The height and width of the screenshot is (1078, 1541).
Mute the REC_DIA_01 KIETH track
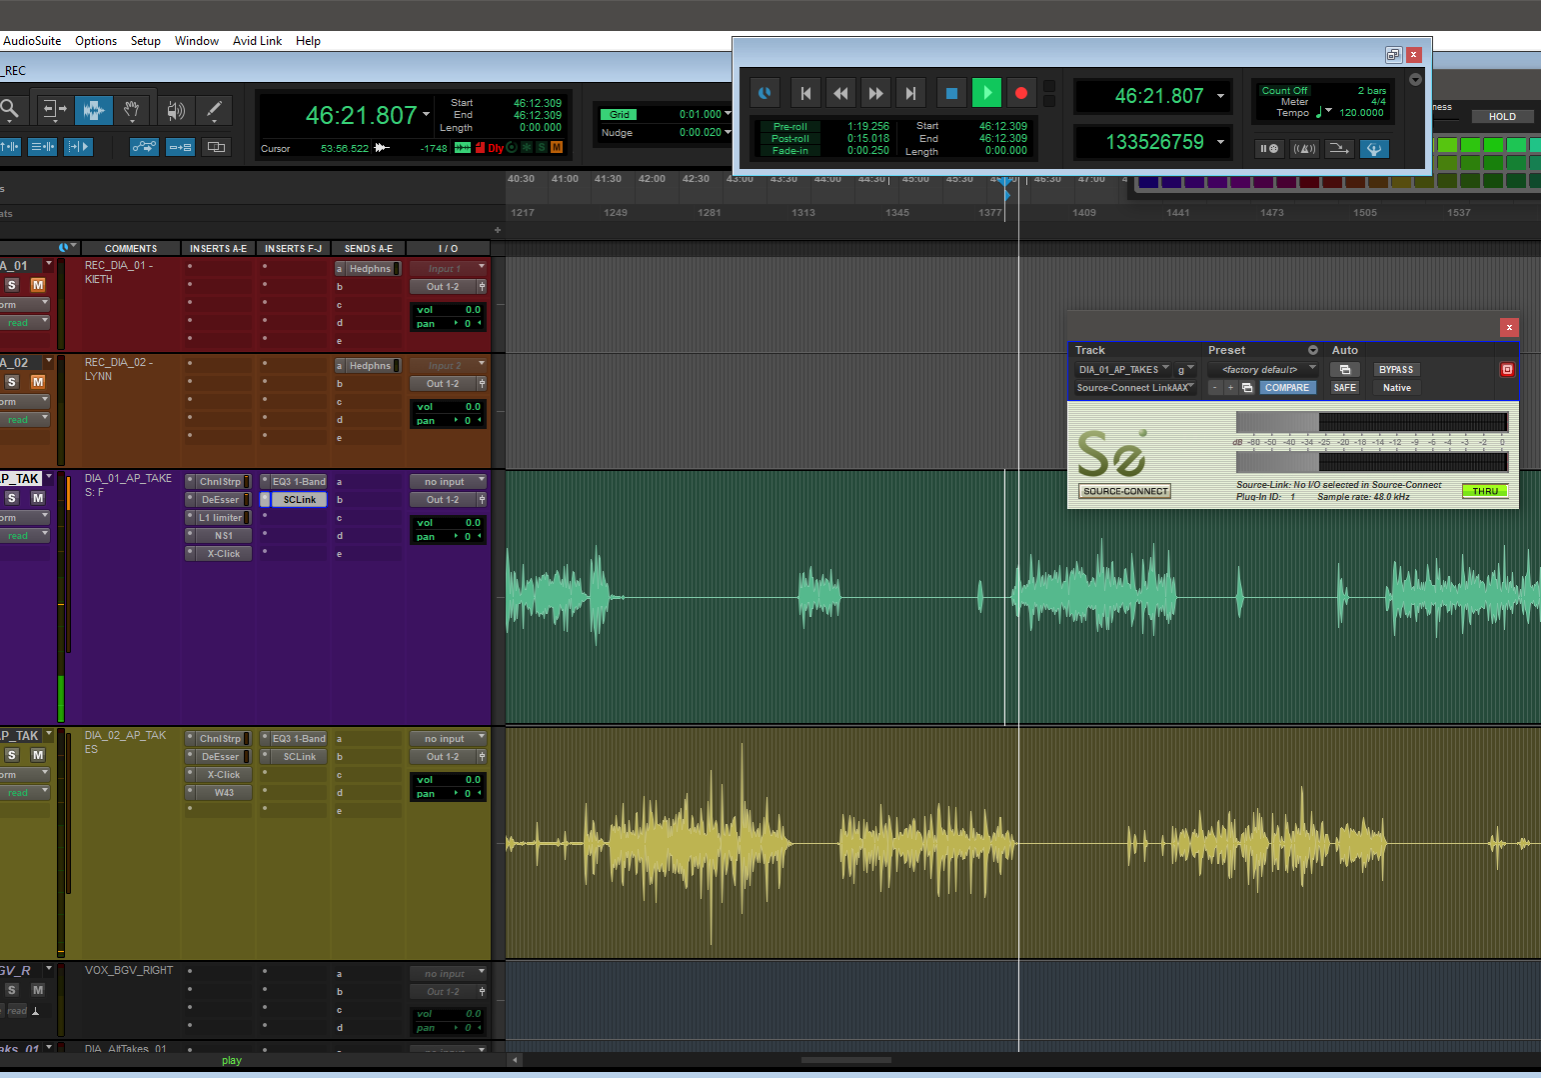click(x=38, y=285)
